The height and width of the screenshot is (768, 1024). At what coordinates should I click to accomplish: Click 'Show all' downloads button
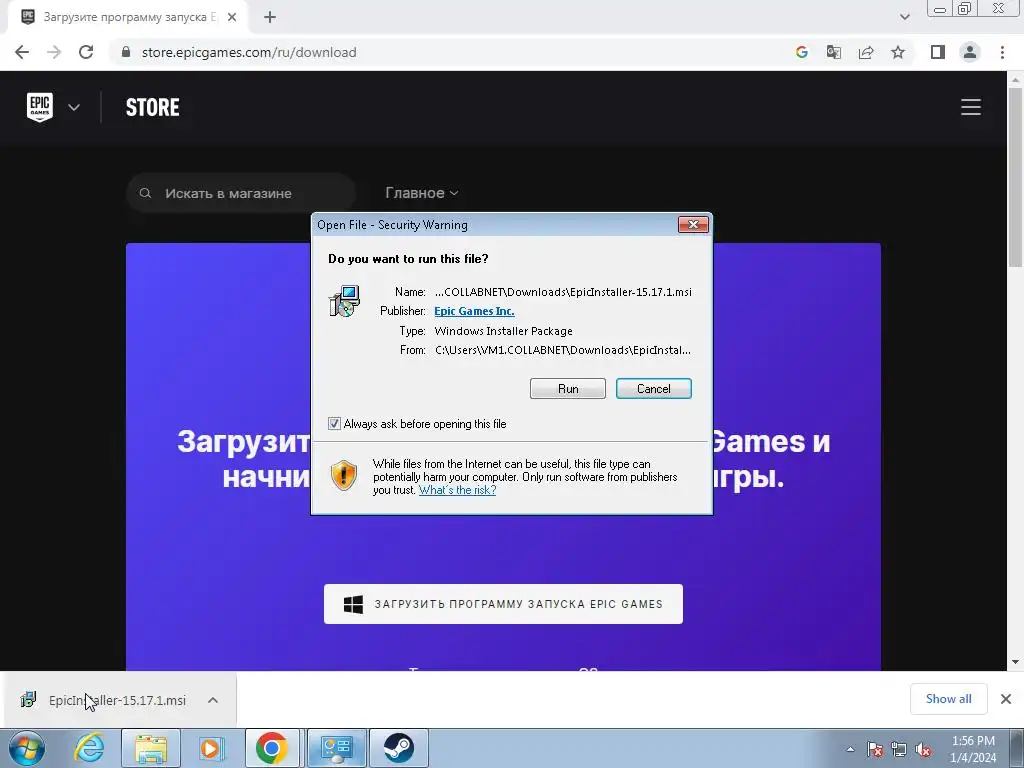(x=948, y=699)
